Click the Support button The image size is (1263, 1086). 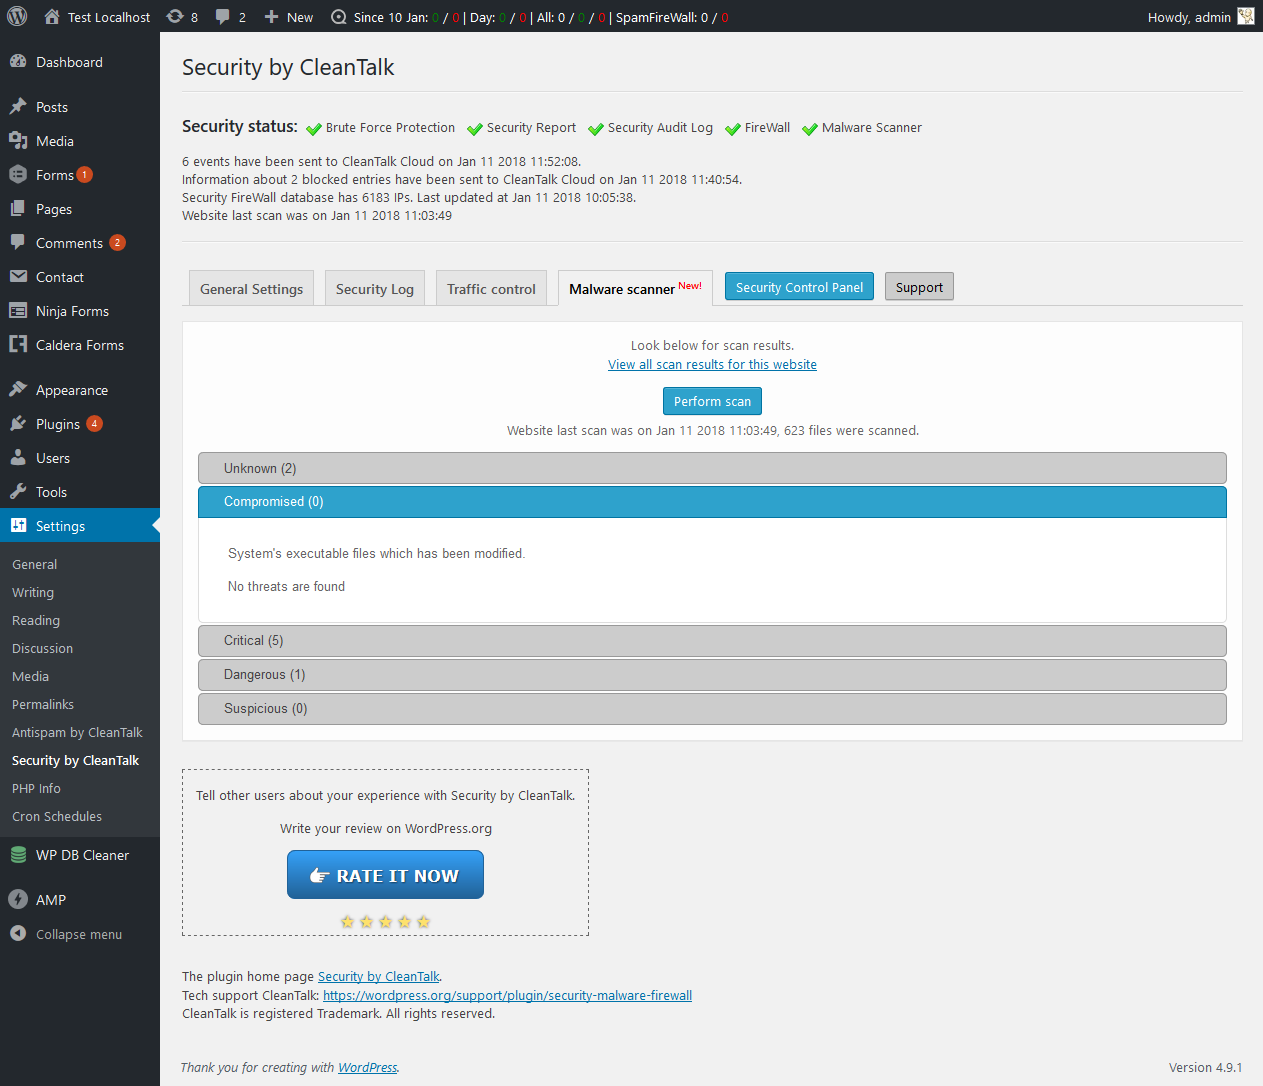(x=919, y=287)
